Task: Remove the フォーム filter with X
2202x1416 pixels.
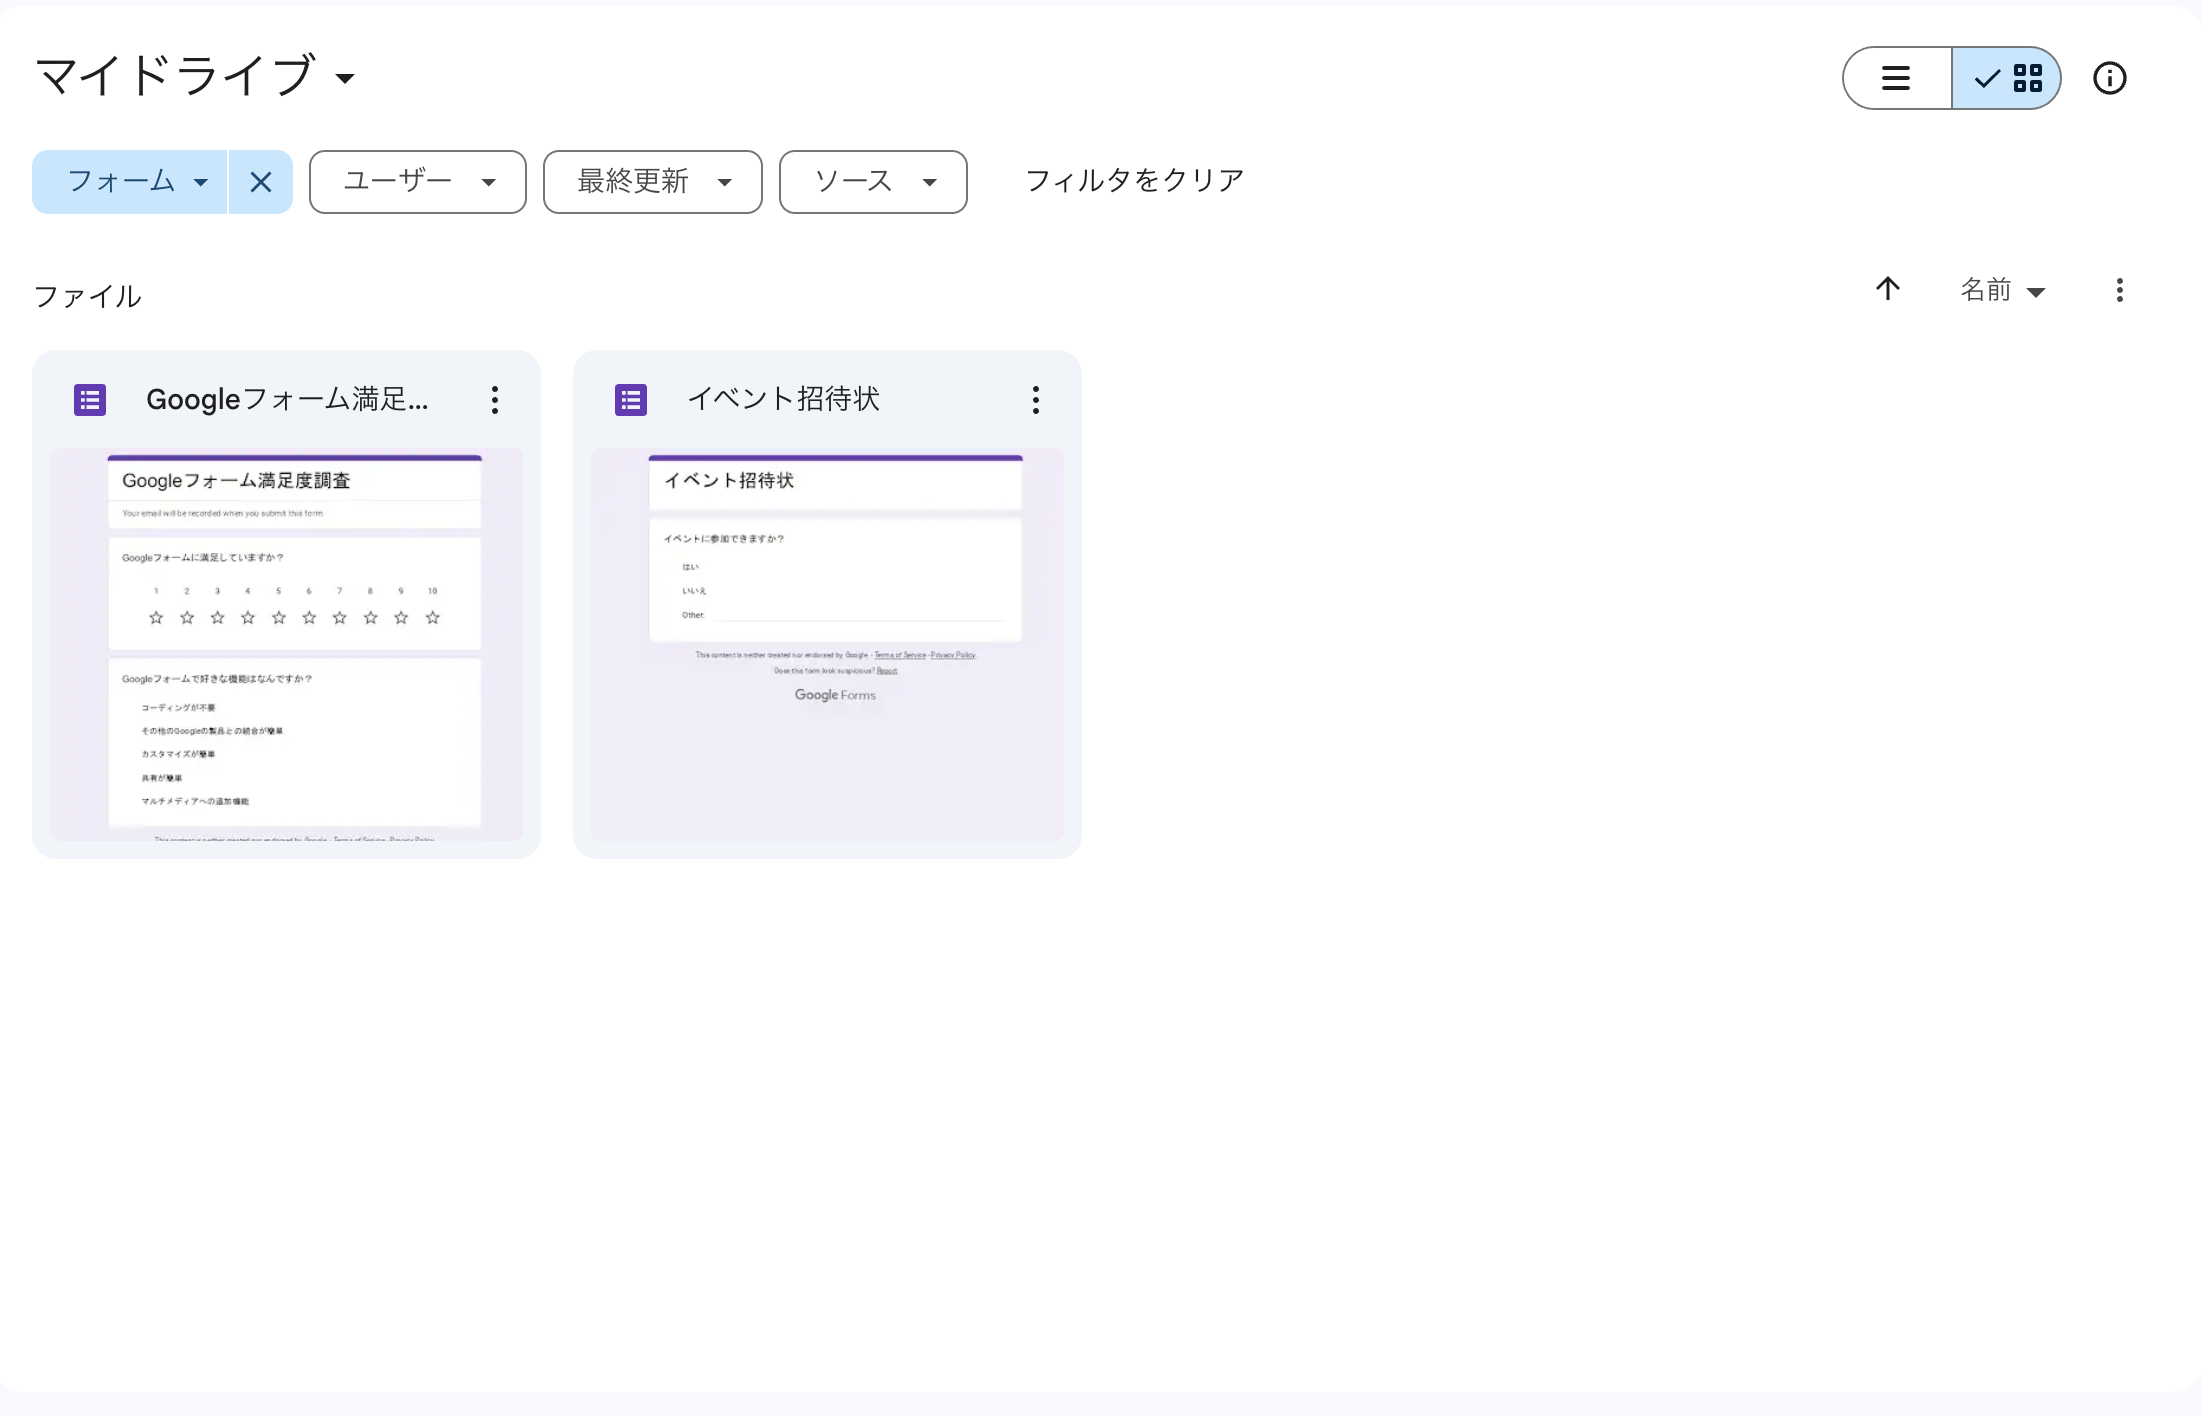Action: click(261, 182)
